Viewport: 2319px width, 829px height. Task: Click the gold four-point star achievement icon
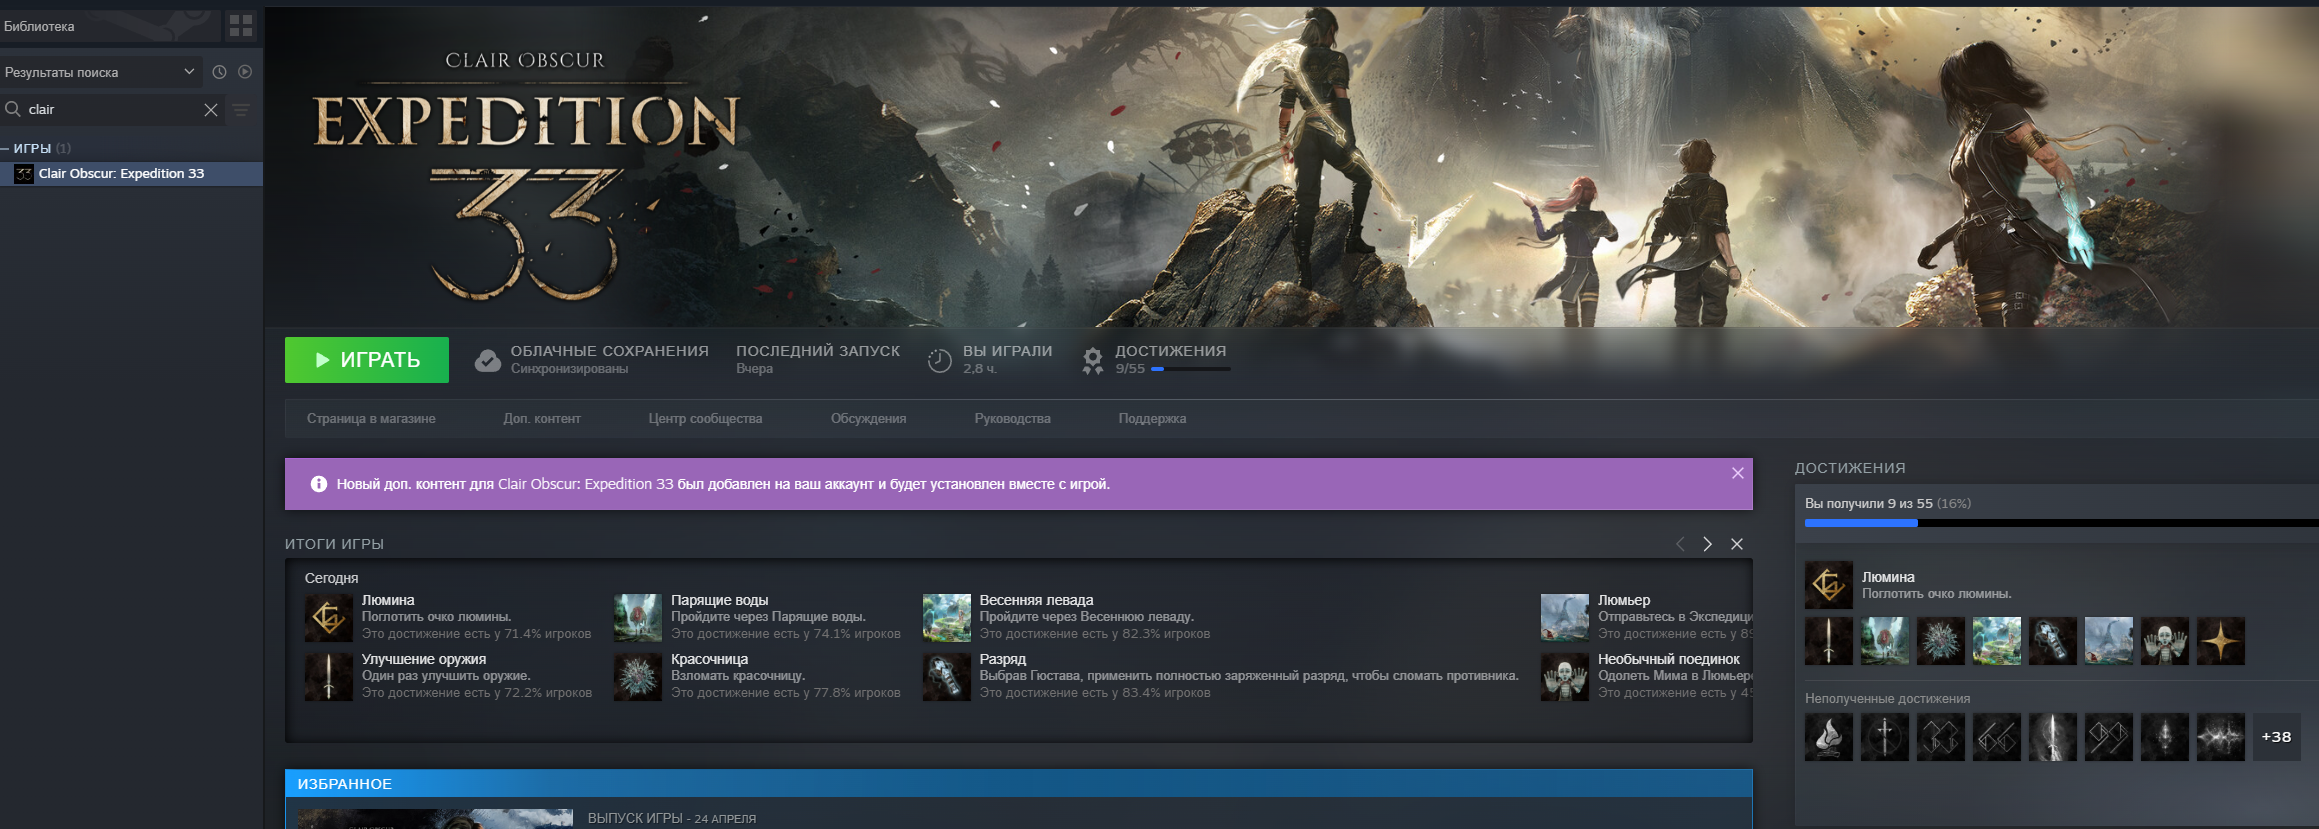click(2221, 641)
